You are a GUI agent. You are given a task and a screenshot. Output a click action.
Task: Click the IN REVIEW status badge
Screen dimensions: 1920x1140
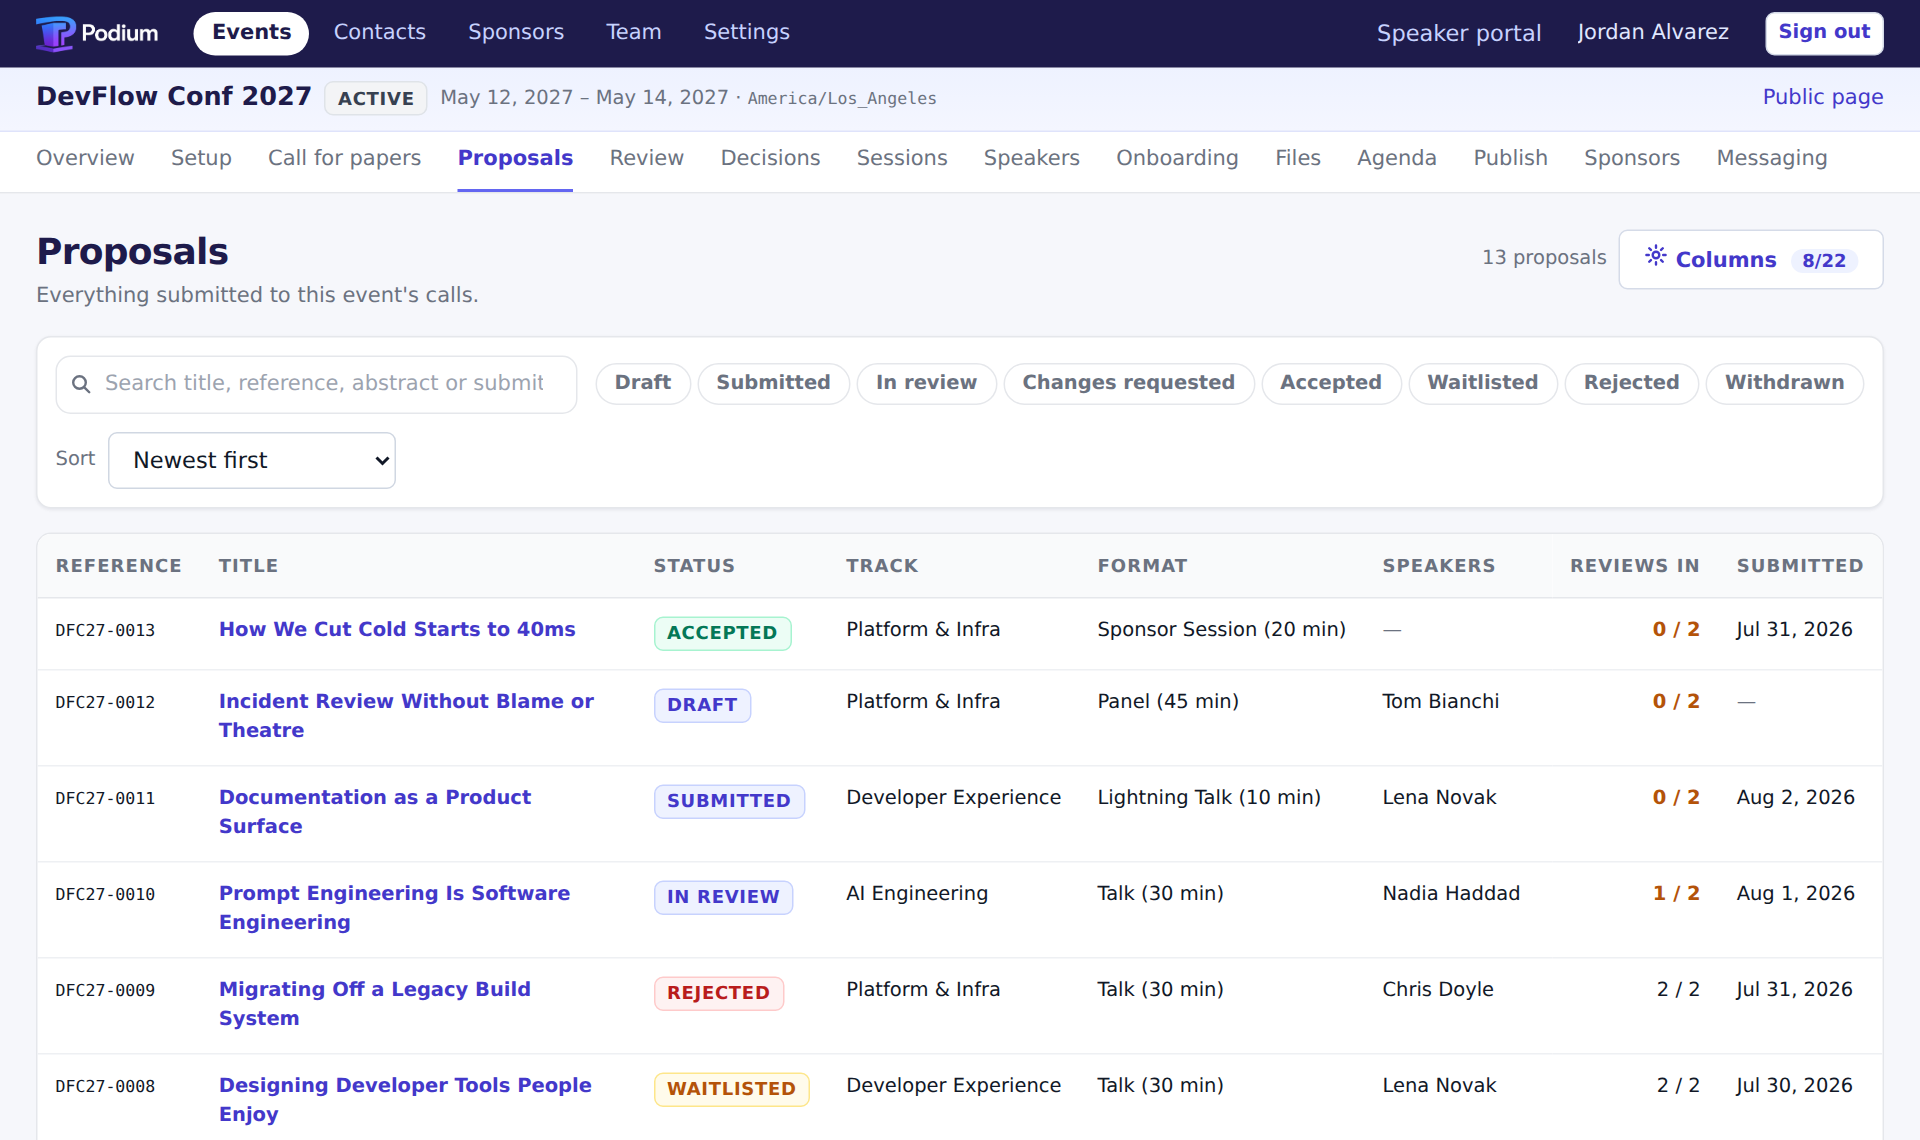tap(723, 897)
